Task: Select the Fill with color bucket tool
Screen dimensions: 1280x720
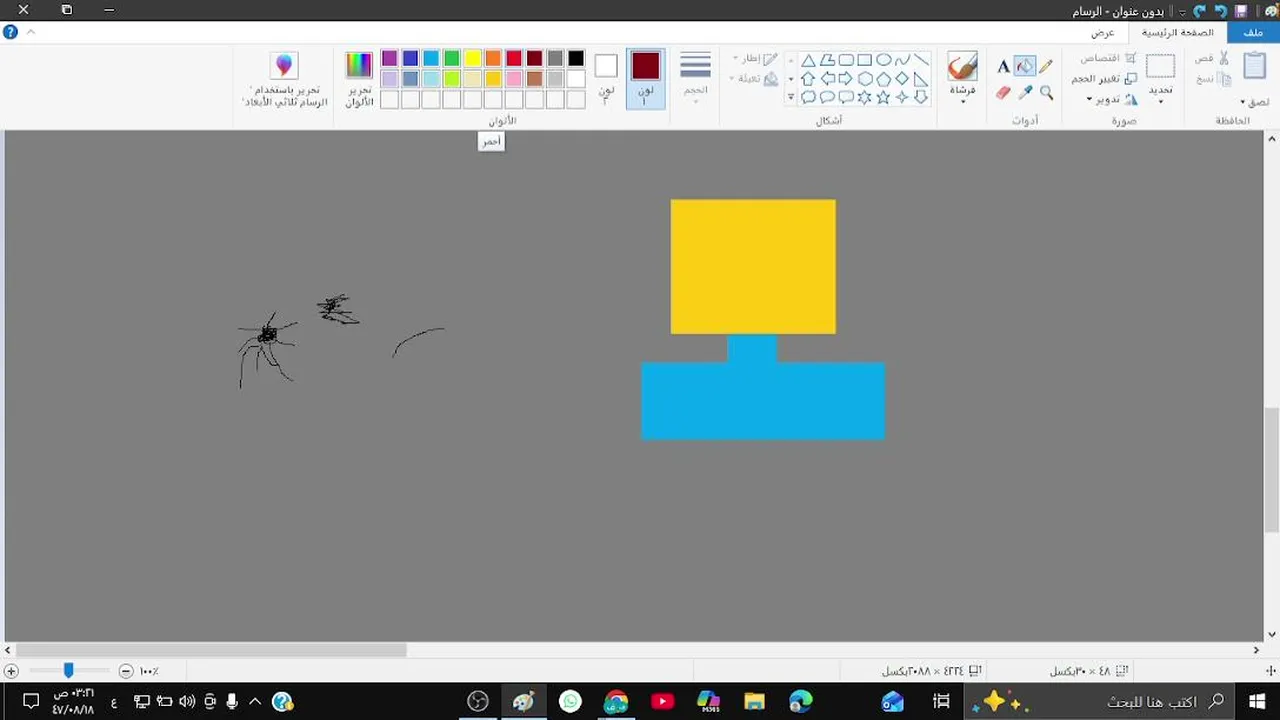Action: (x=1025, y=67)
